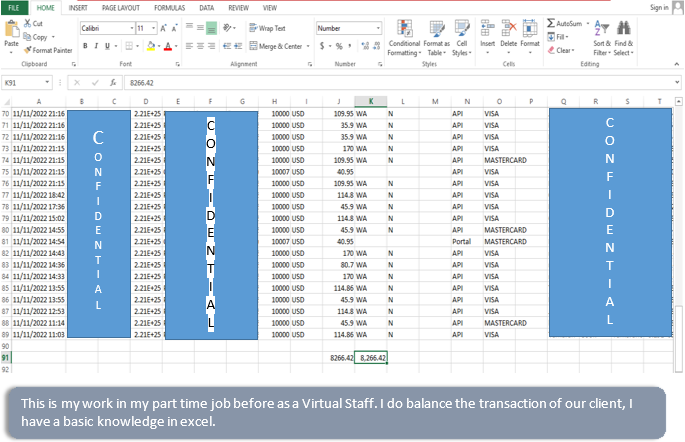
Task: Apply Comma Style icon
Action: click(x=350, y=46)
